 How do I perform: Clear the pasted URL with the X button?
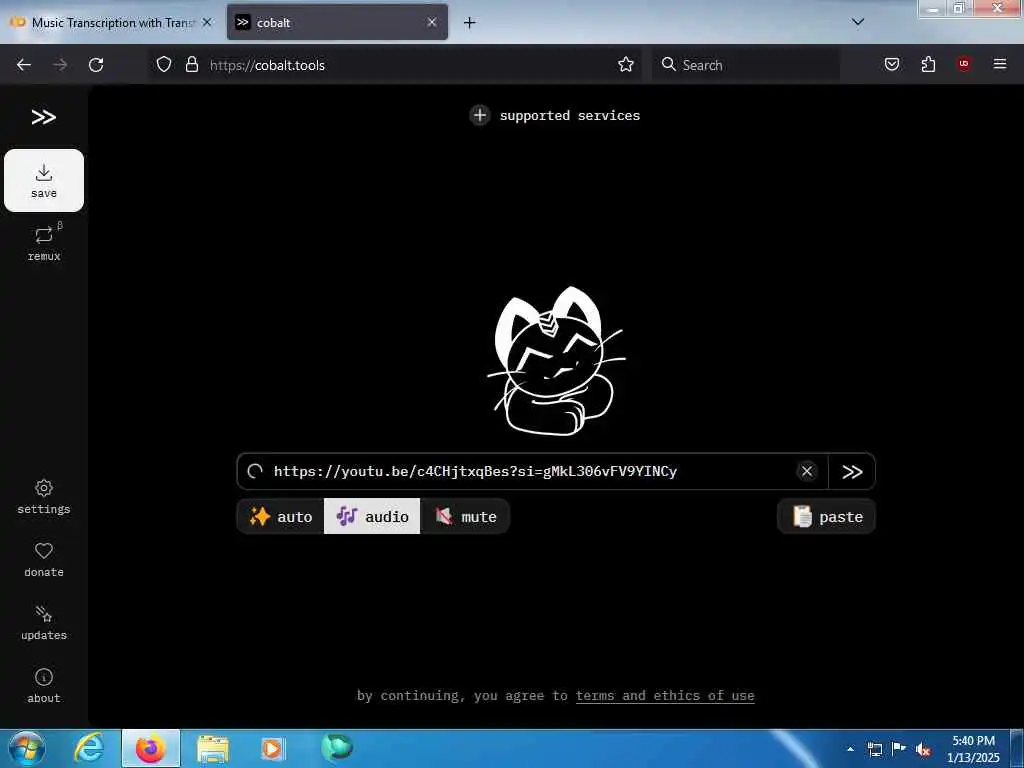(807, 472)
